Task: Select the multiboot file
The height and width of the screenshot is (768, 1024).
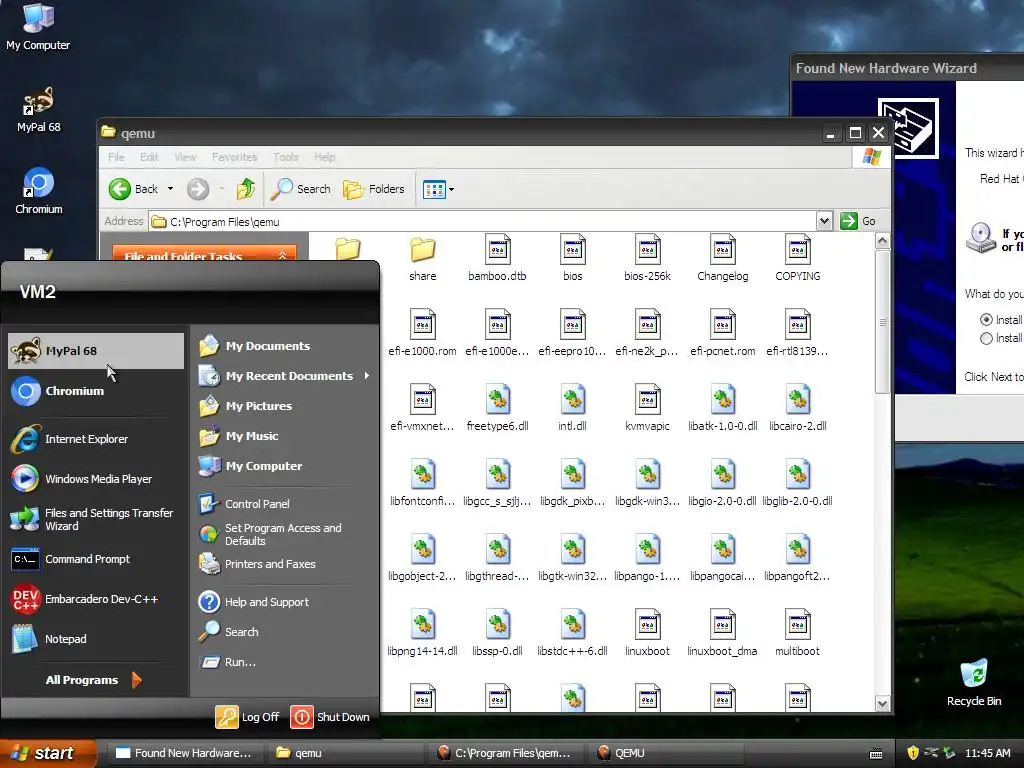Action: tap(797, 633)
